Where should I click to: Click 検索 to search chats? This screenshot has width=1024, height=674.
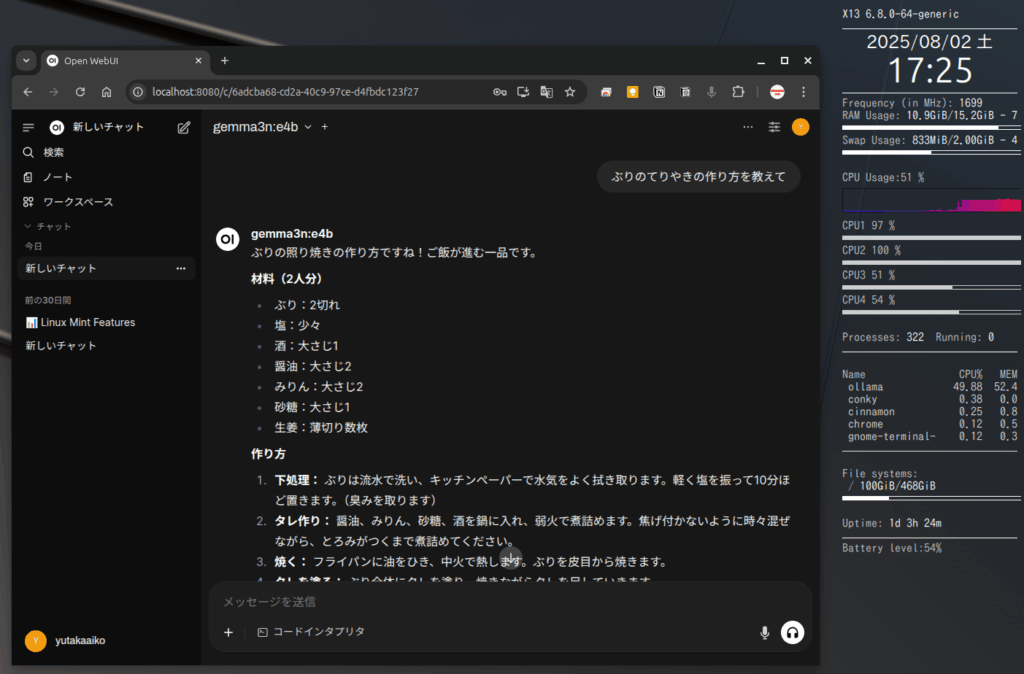[x=53, y=152]
